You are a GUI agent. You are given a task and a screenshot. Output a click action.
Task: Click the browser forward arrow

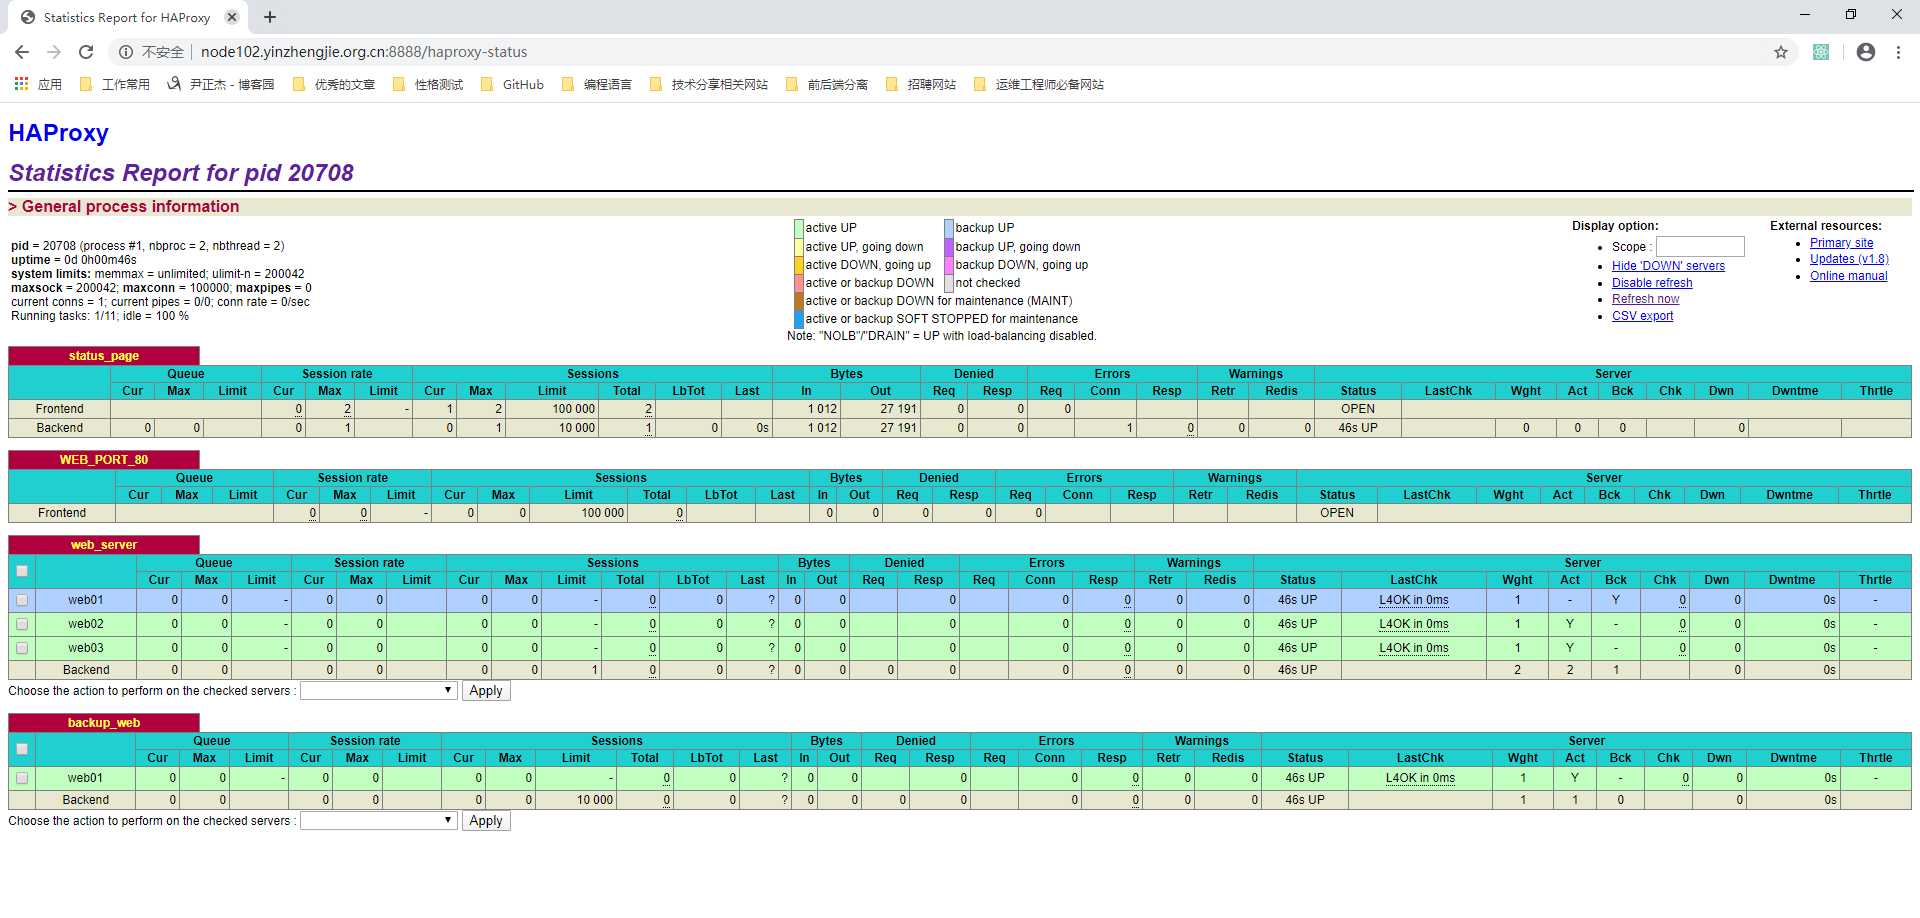tap(54, 52)
